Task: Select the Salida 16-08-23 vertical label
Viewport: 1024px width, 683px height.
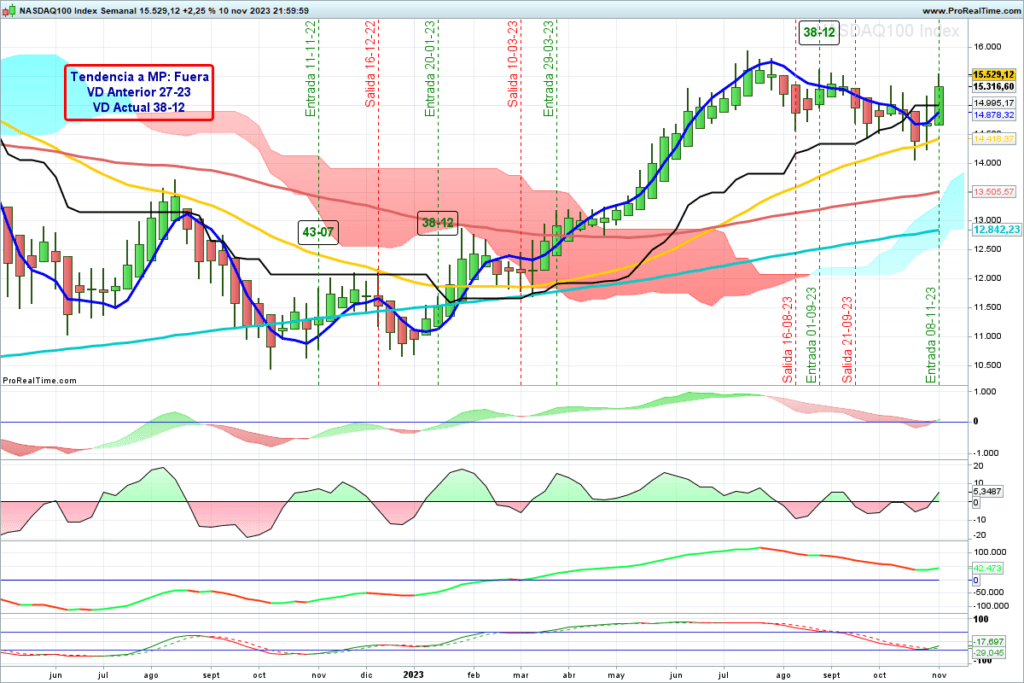Action: coord(788,340)
